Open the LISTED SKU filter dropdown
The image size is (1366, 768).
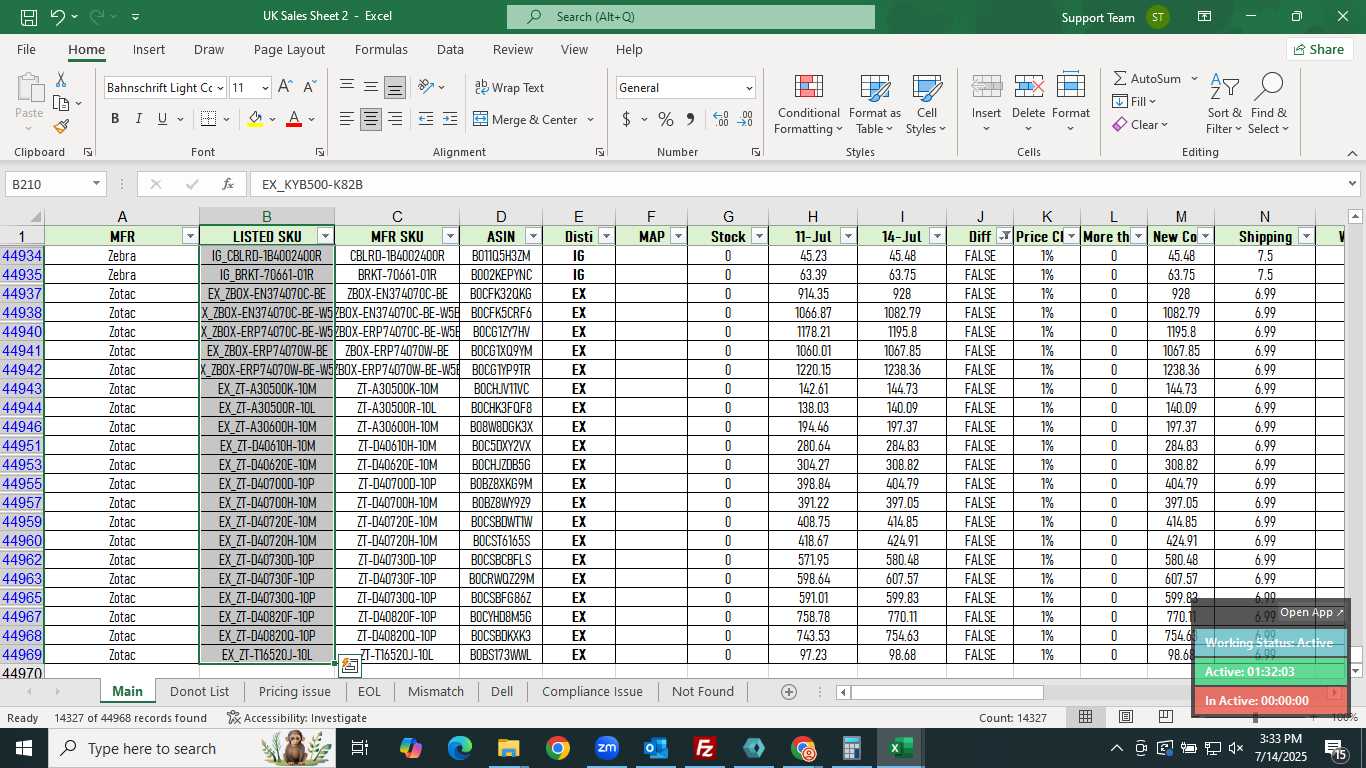click(324, 236)
